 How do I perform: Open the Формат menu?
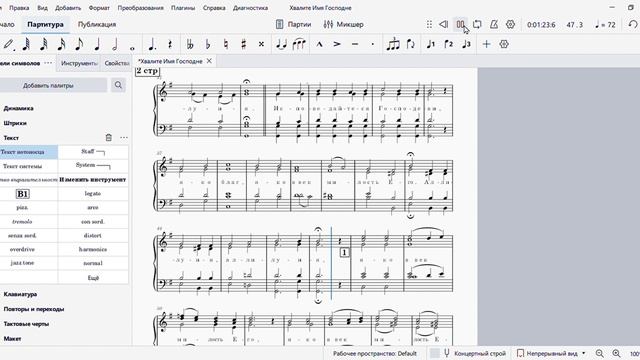(99, 8)
